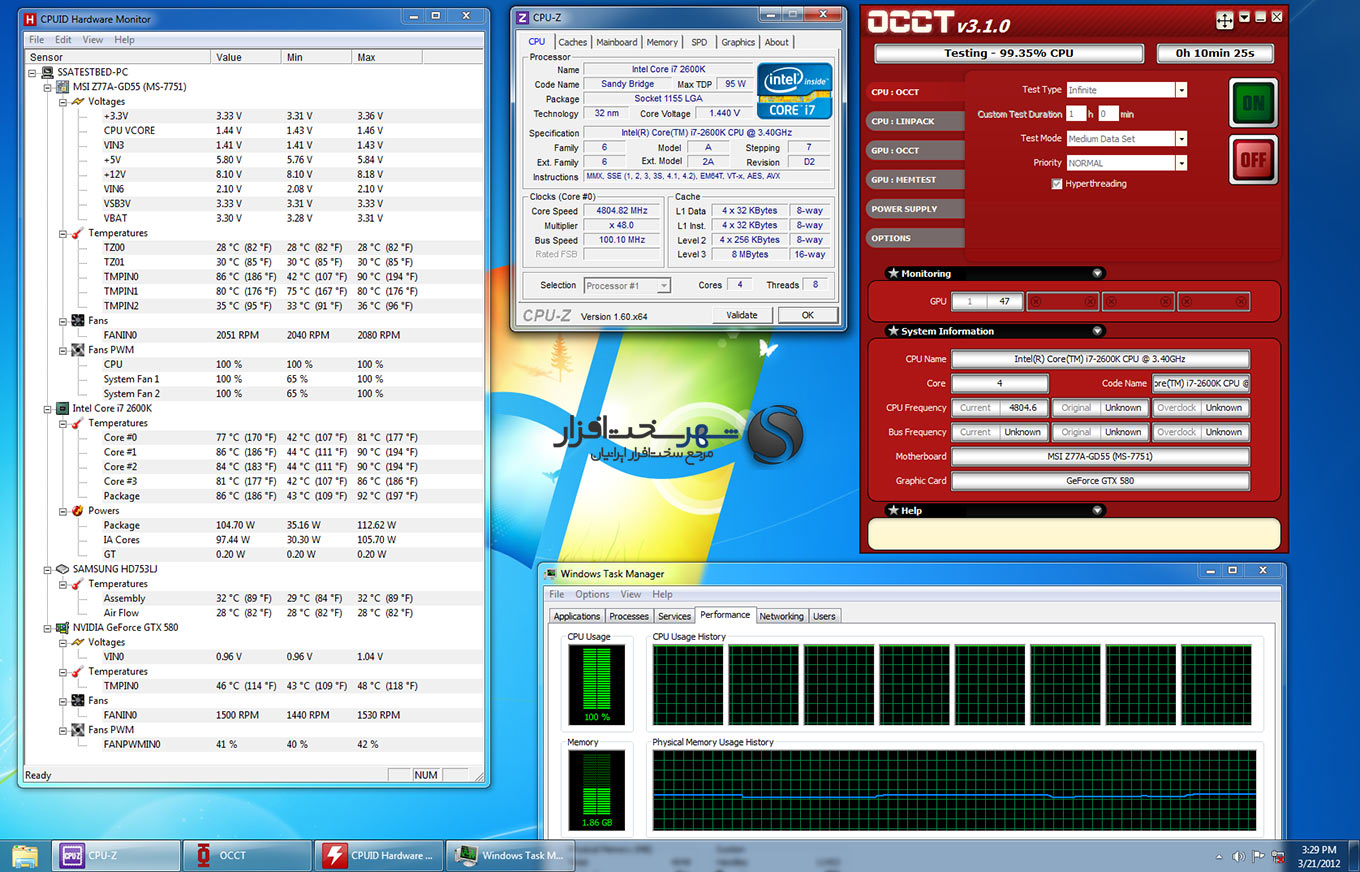The image size is (1360, 872).
Task: Click the star icon beside System Information
Action: (x=893, y=331)
